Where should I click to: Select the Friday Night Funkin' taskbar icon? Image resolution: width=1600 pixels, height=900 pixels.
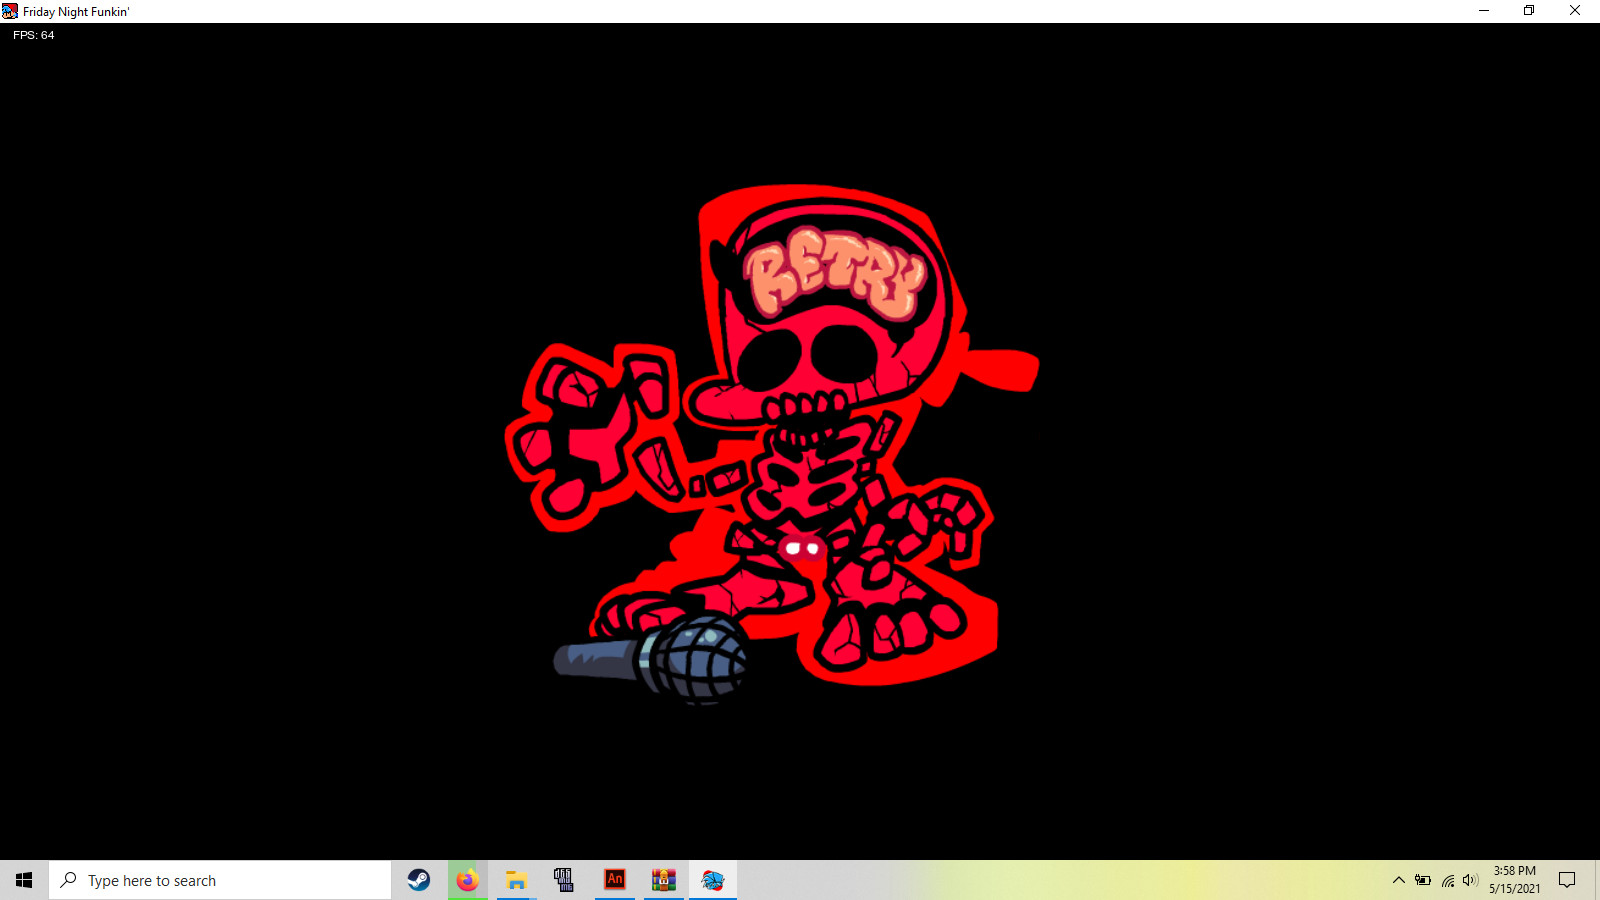[x=712, y=880]
